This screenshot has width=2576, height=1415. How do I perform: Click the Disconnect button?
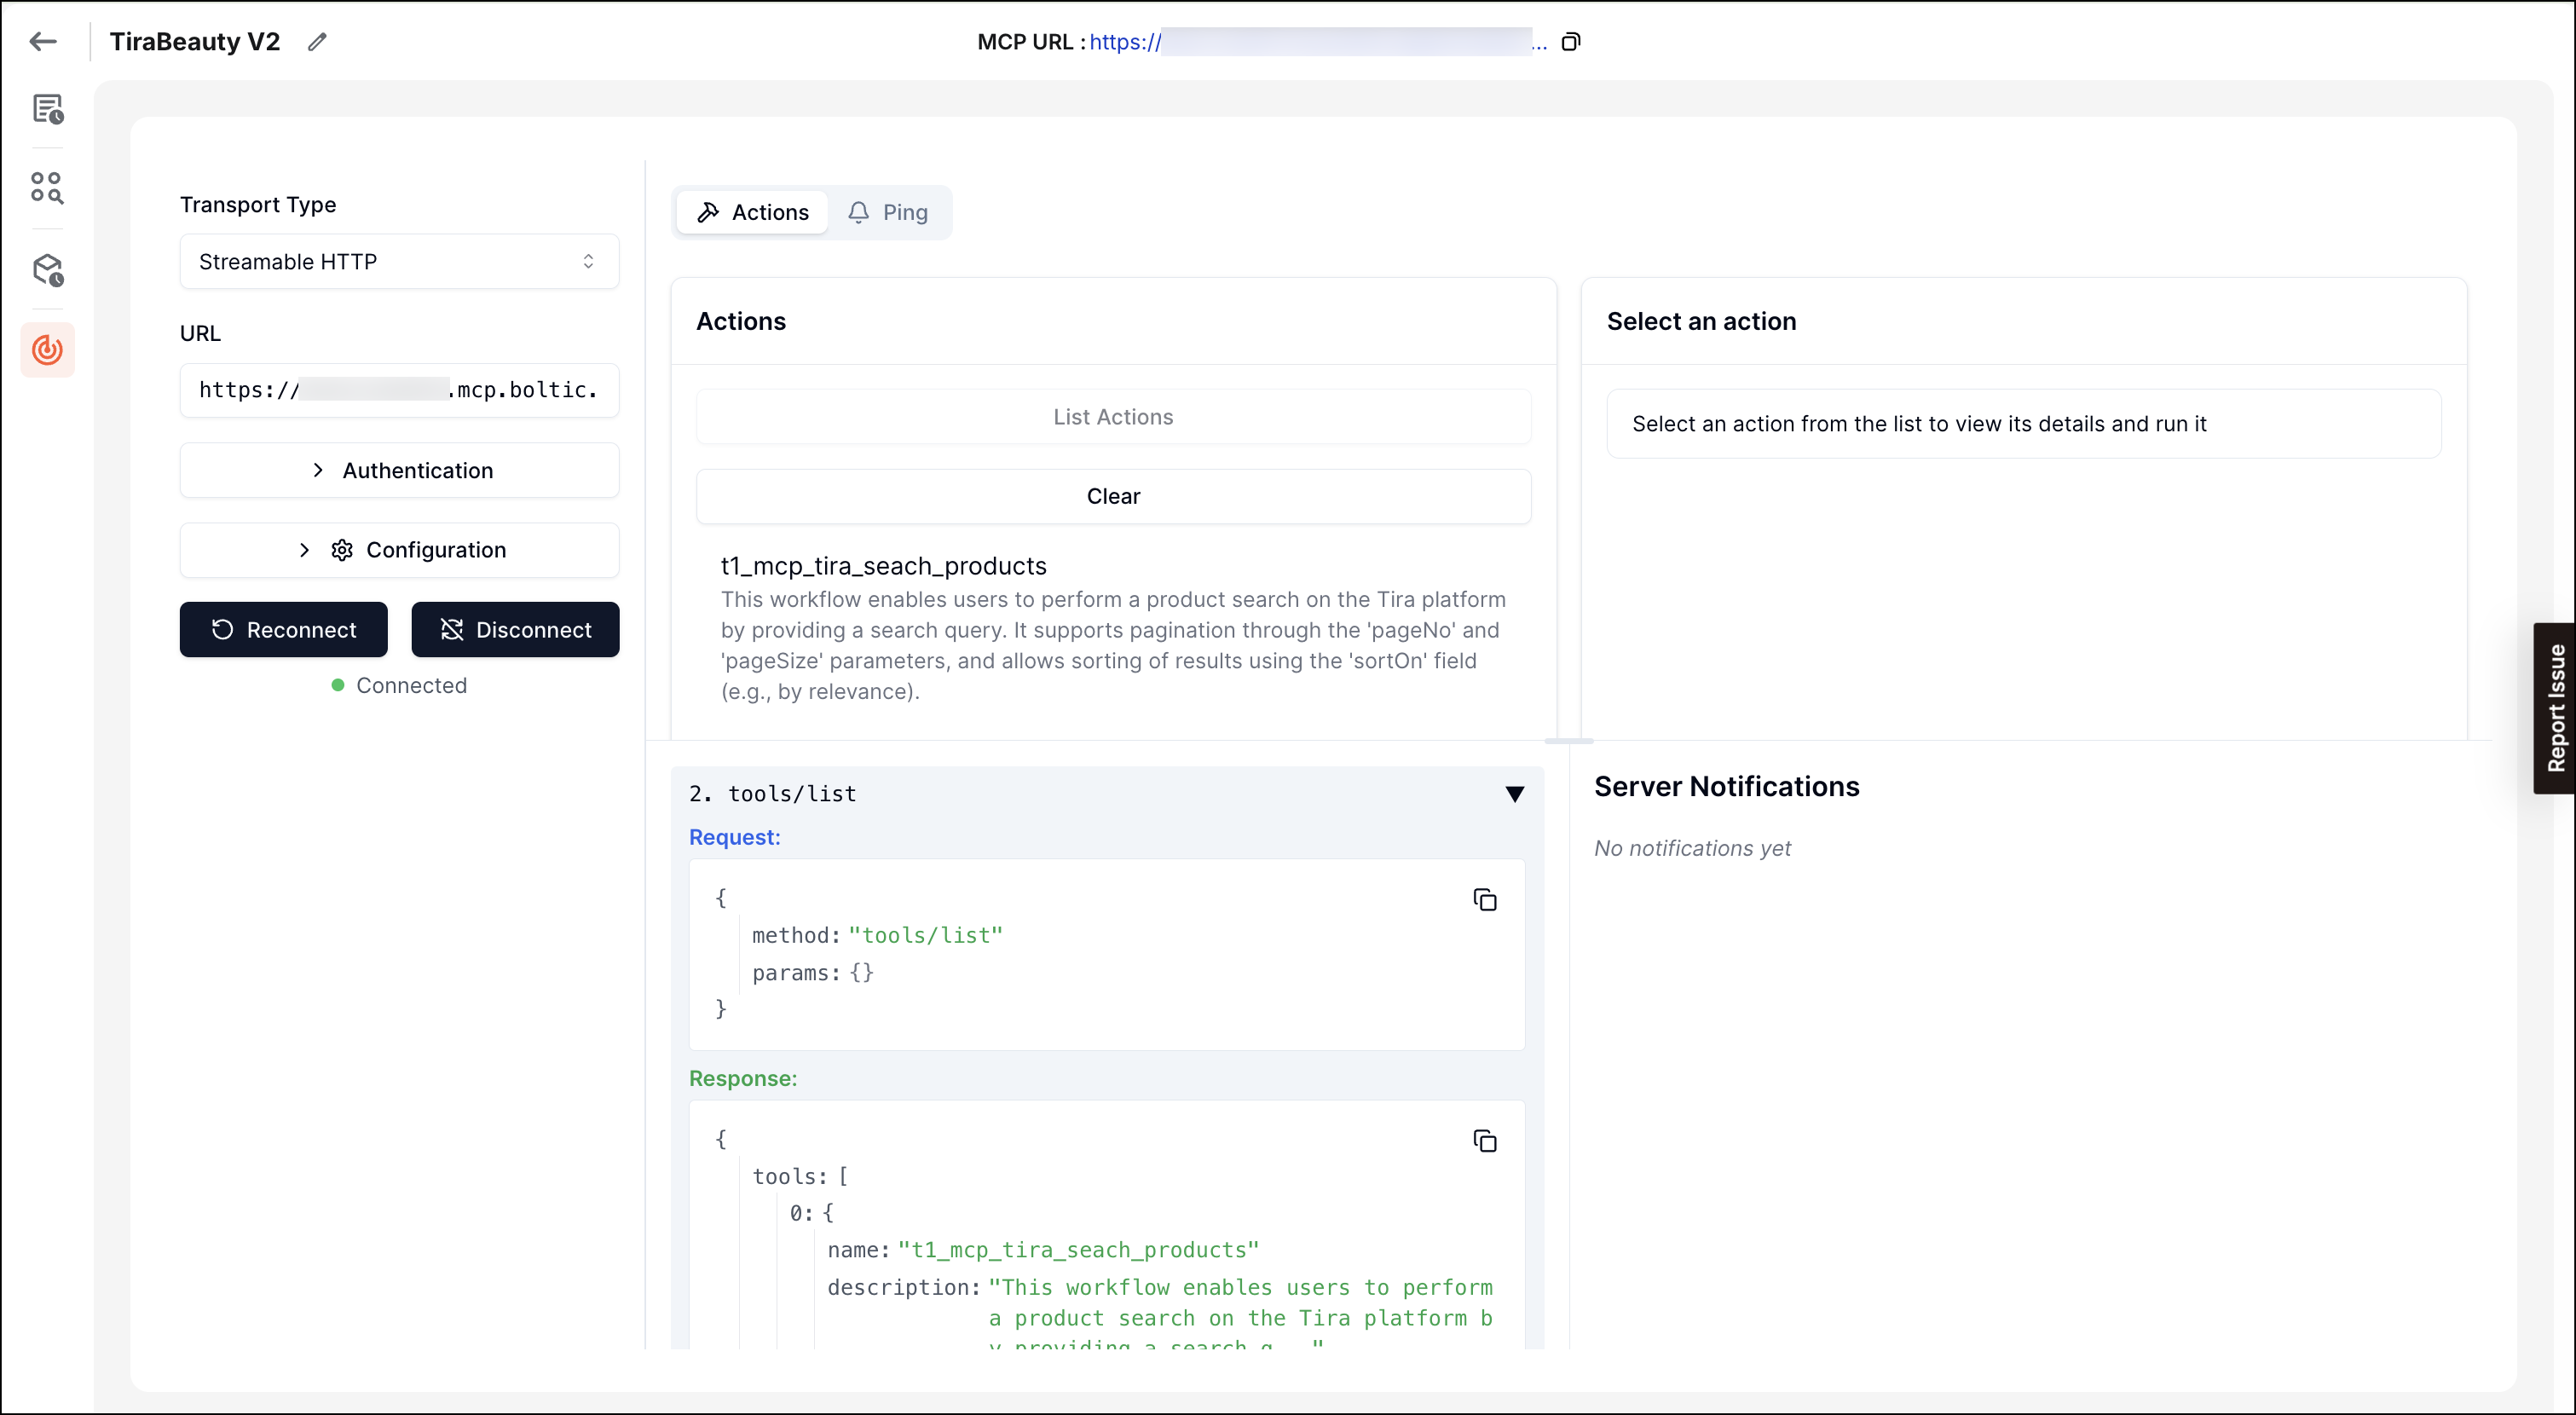coord(515,629)
